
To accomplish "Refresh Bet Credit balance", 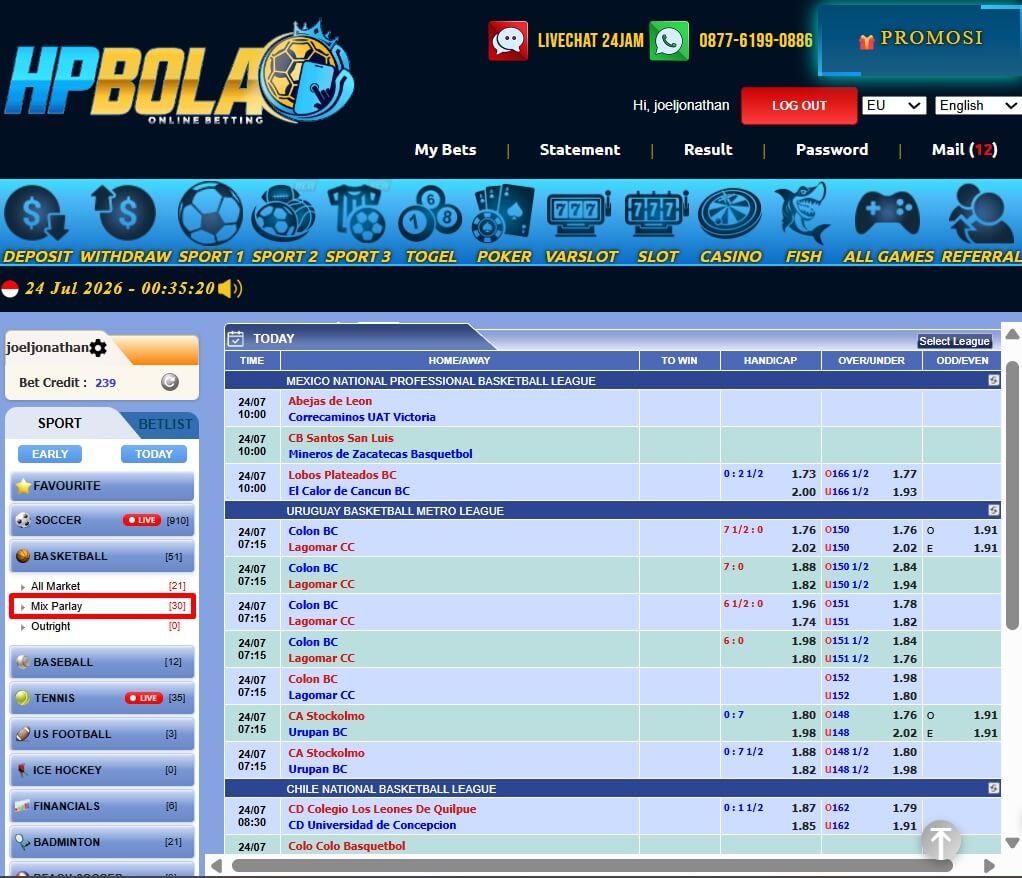I will 169,382.
